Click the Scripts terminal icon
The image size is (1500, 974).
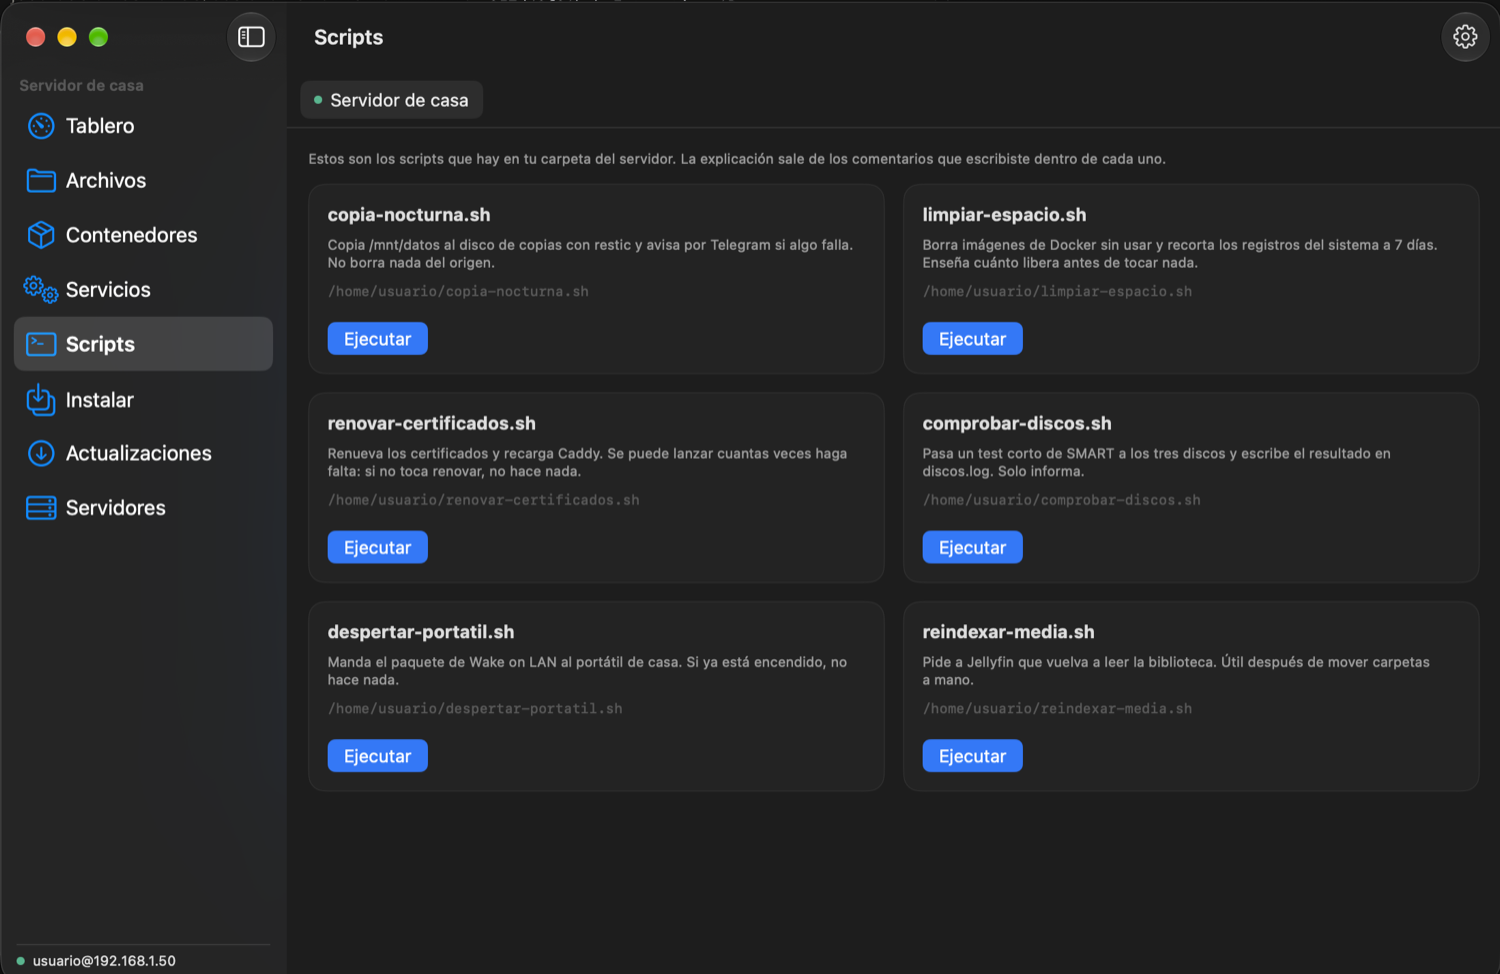pos(41,344)
